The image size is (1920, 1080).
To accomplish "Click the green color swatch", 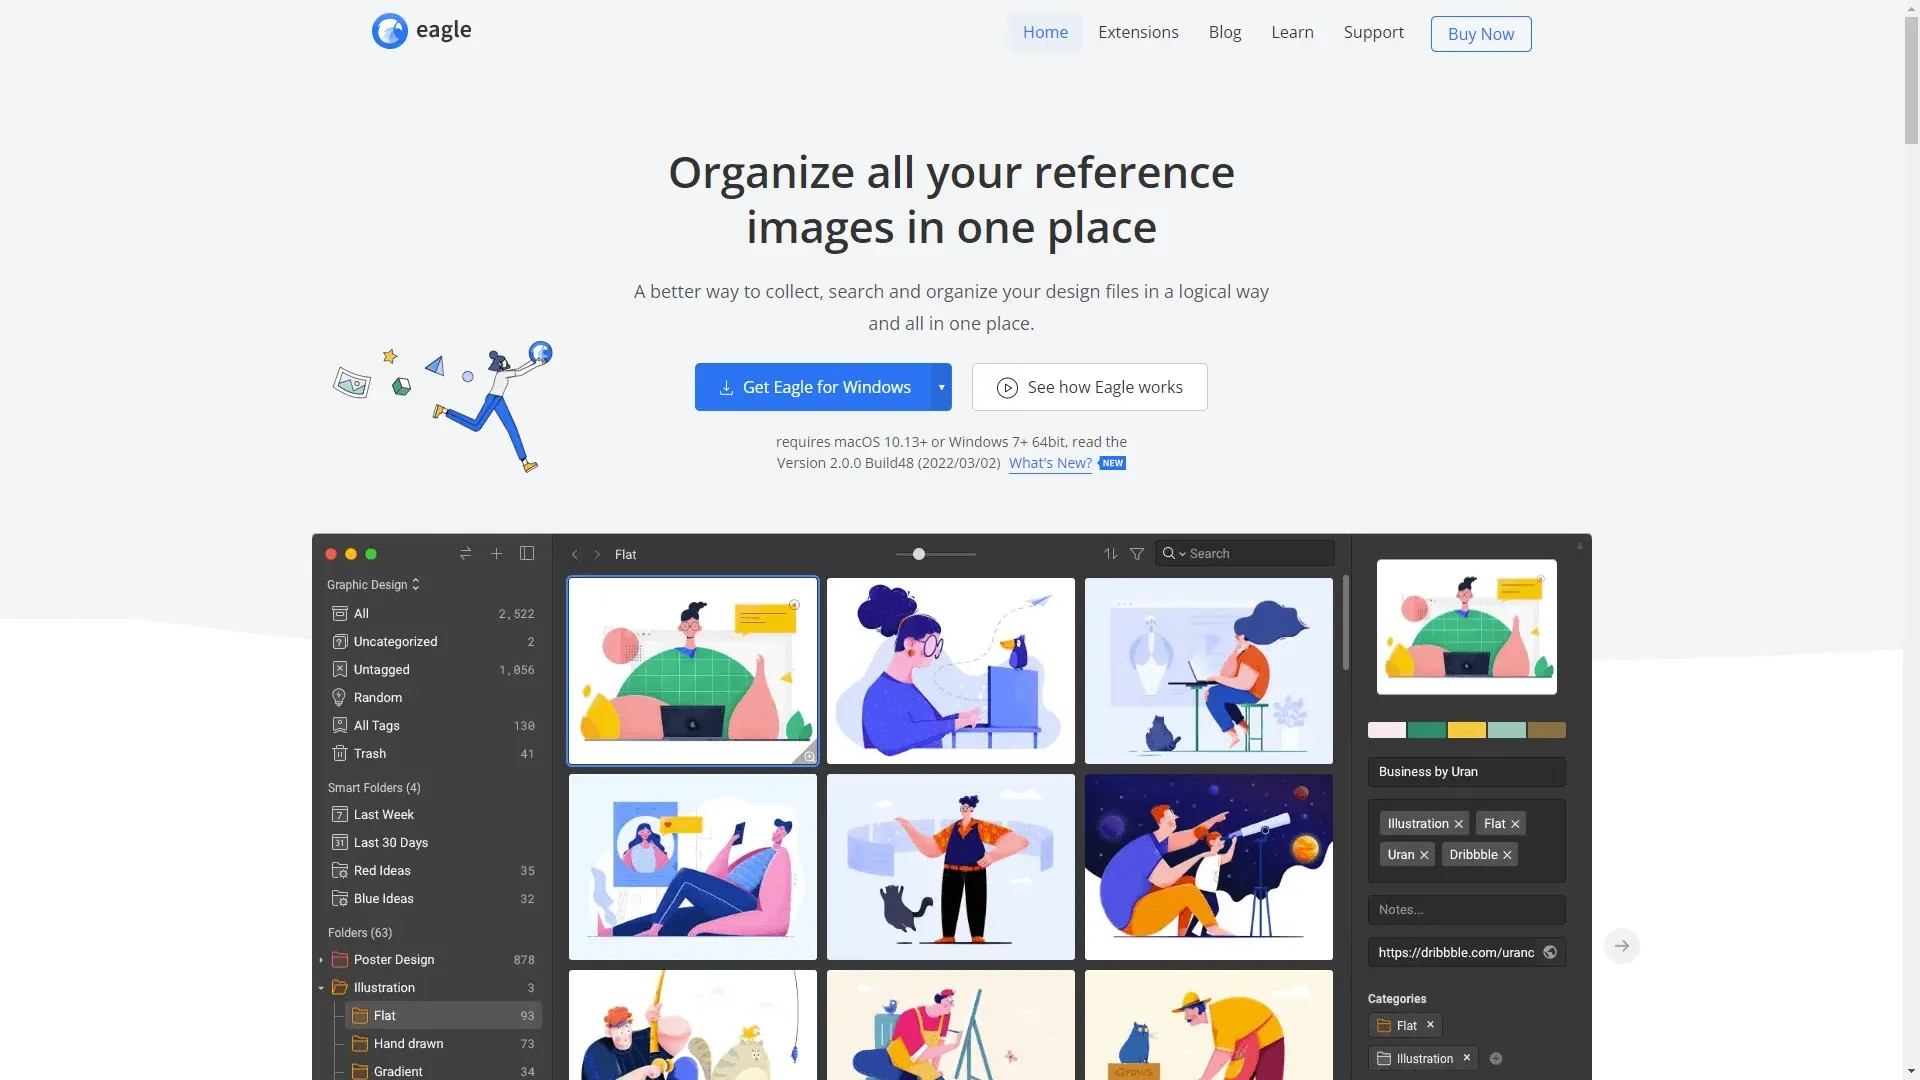I will click(1427, 731).
